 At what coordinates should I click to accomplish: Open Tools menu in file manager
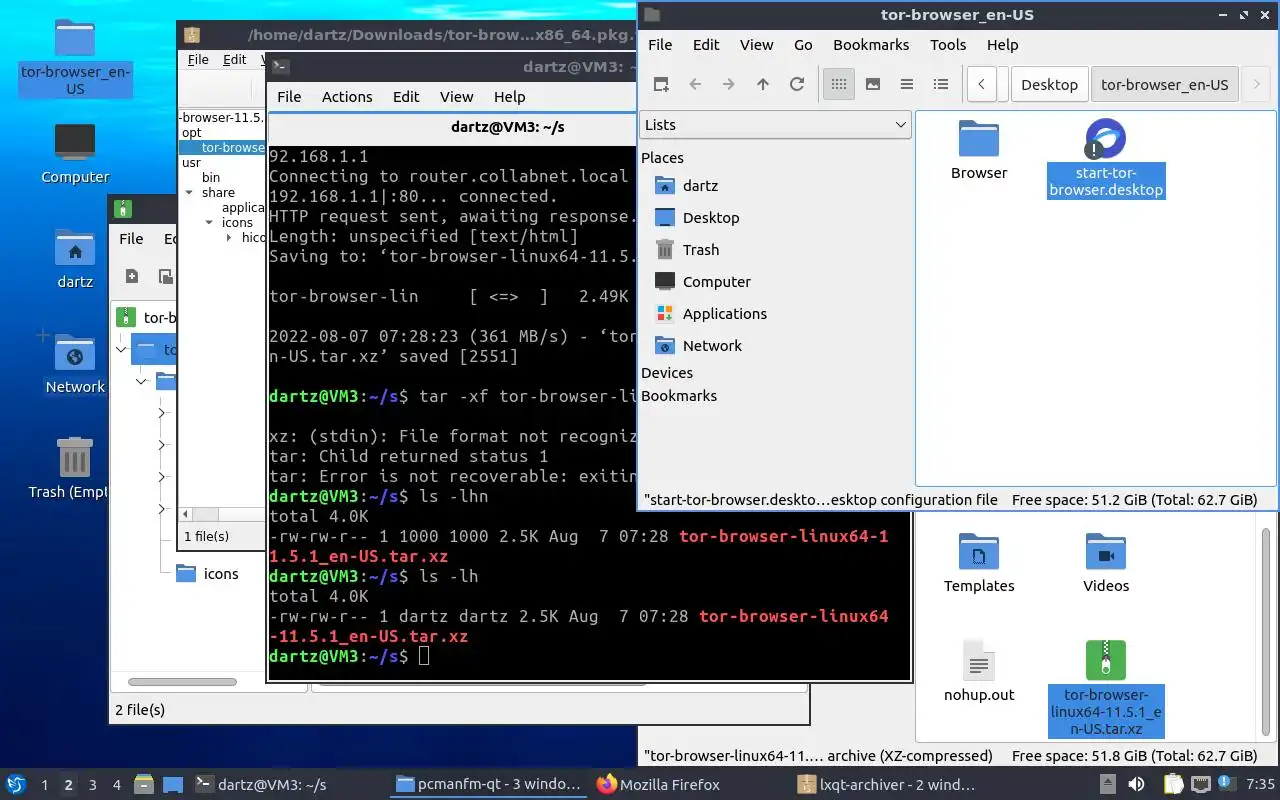click(948, 44)
